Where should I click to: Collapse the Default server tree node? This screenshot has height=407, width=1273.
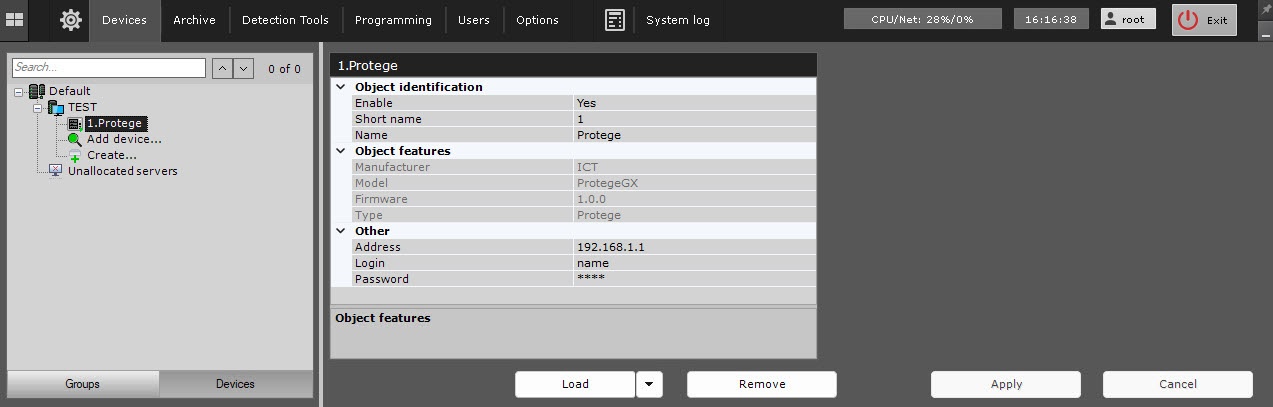pyautogui.click(x=18, y=91)
